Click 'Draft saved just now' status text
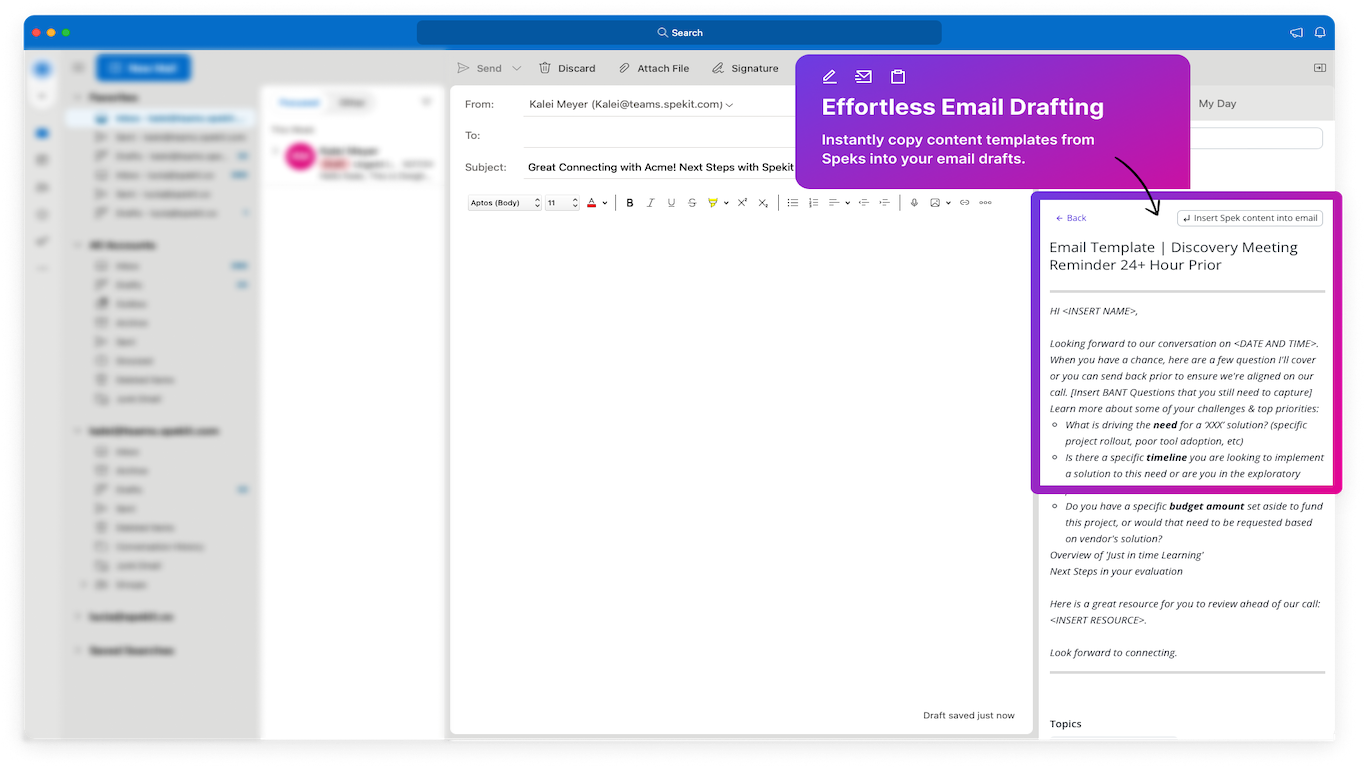The height and width of the screenshot is (768, 1366). [968, 715]
